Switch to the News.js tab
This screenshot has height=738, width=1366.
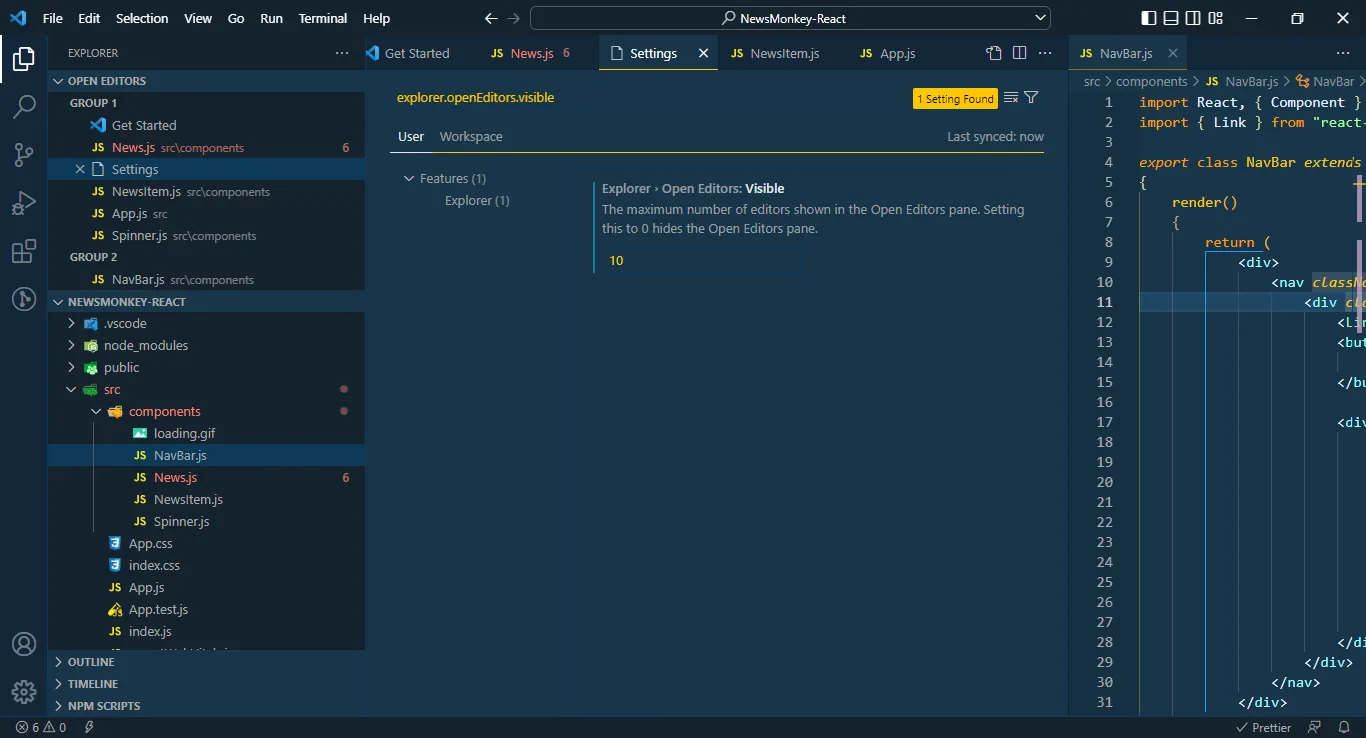tap(532, 53)
